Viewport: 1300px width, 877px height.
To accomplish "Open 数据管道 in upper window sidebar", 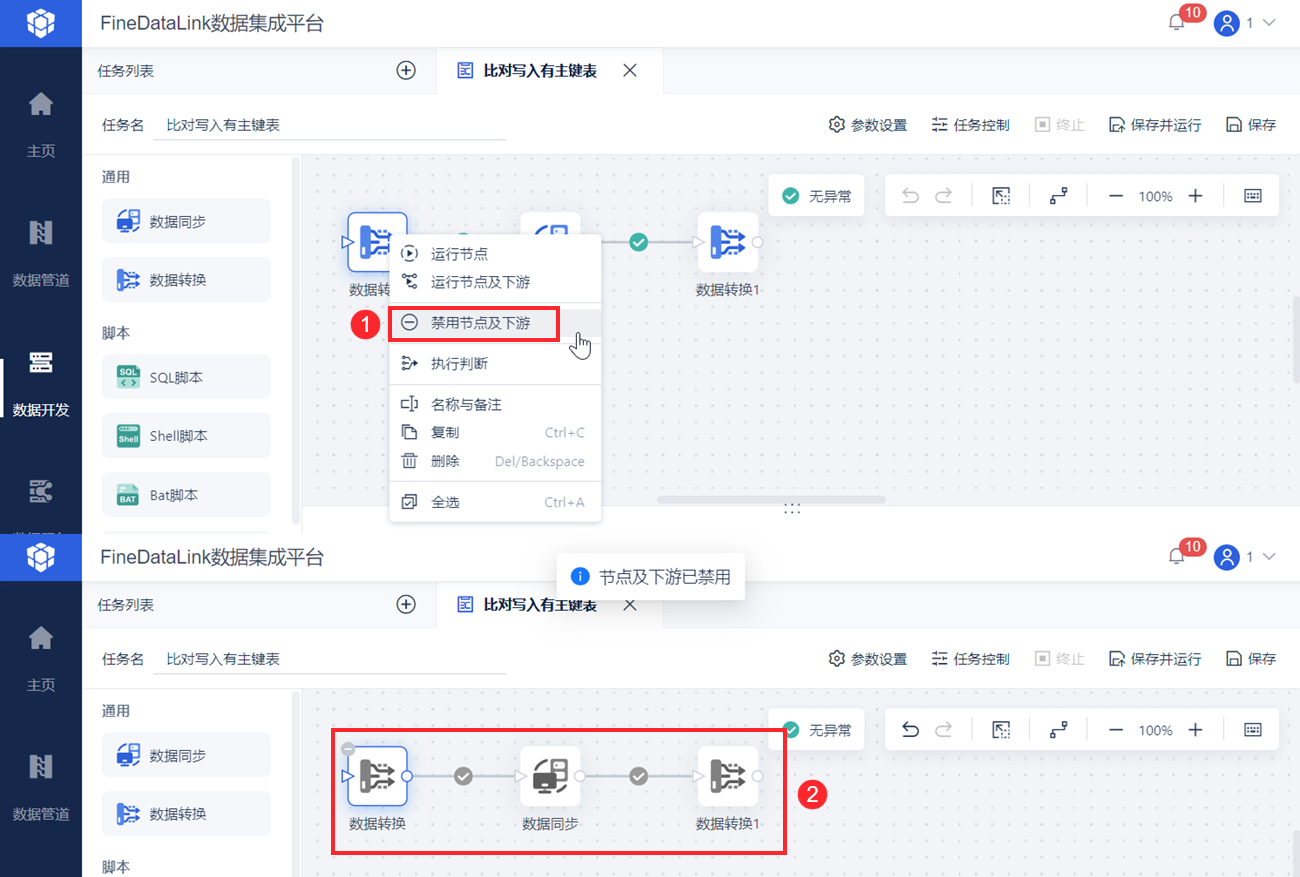I will click(x=41, y=253).
